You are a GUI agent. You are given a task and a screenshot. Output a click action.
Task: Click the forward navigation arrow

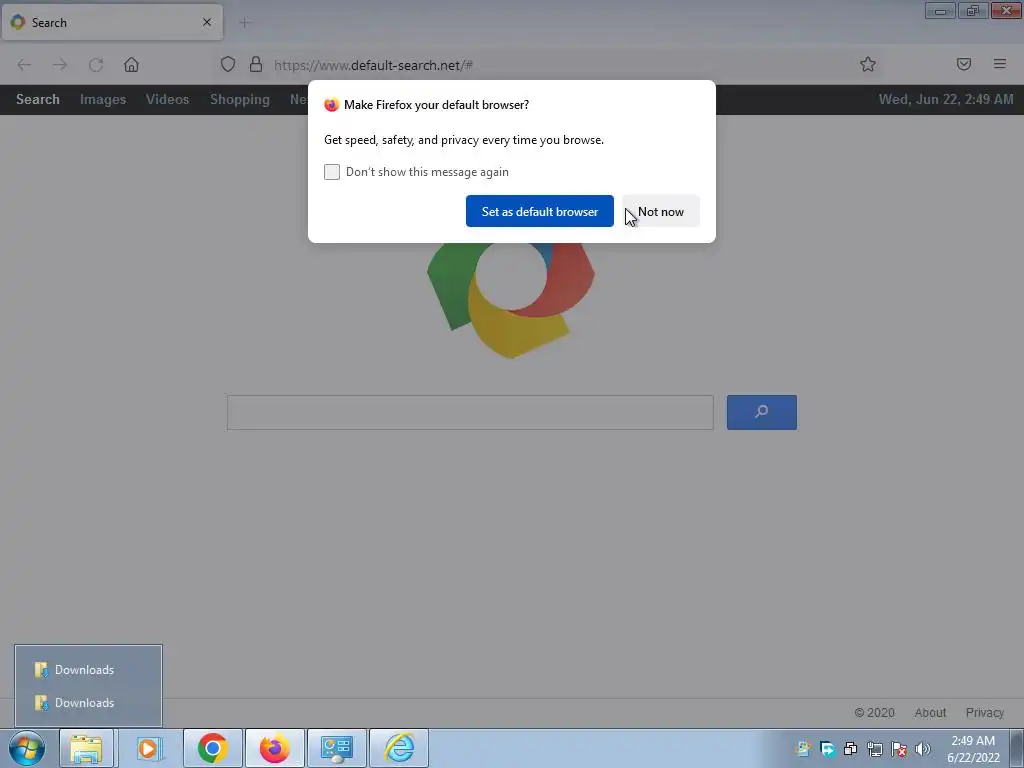[x=60, y=65]
